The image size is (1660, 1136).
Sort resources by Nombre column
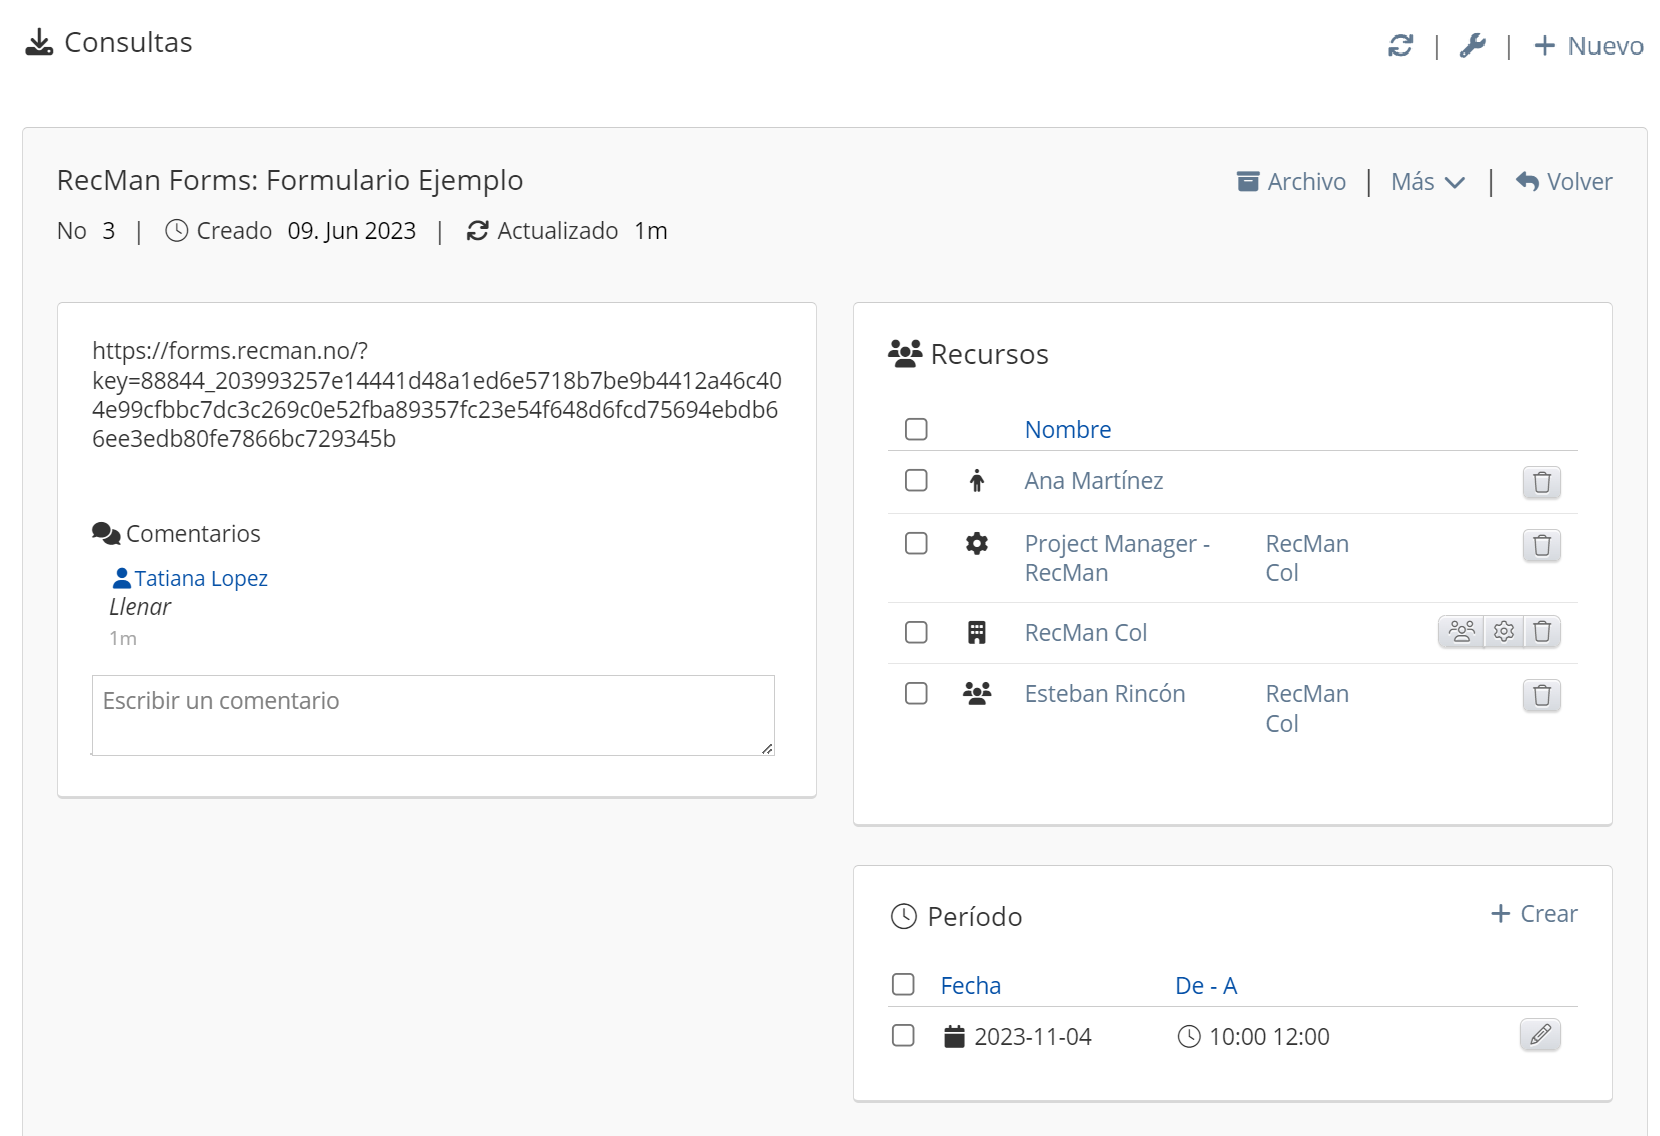pos(1067,430)
